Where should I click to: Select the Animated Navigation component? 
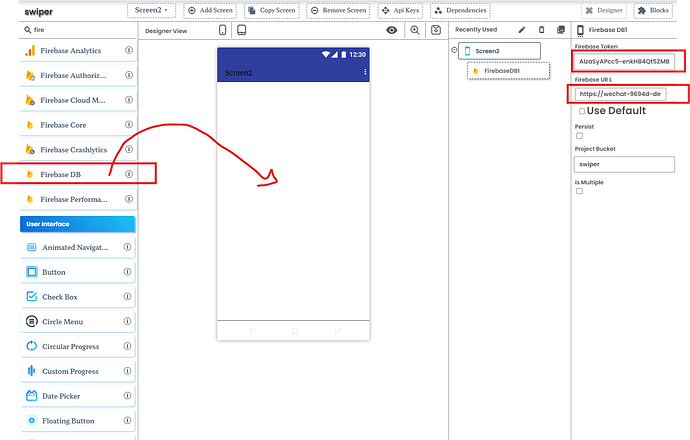[x=78, y=247]
